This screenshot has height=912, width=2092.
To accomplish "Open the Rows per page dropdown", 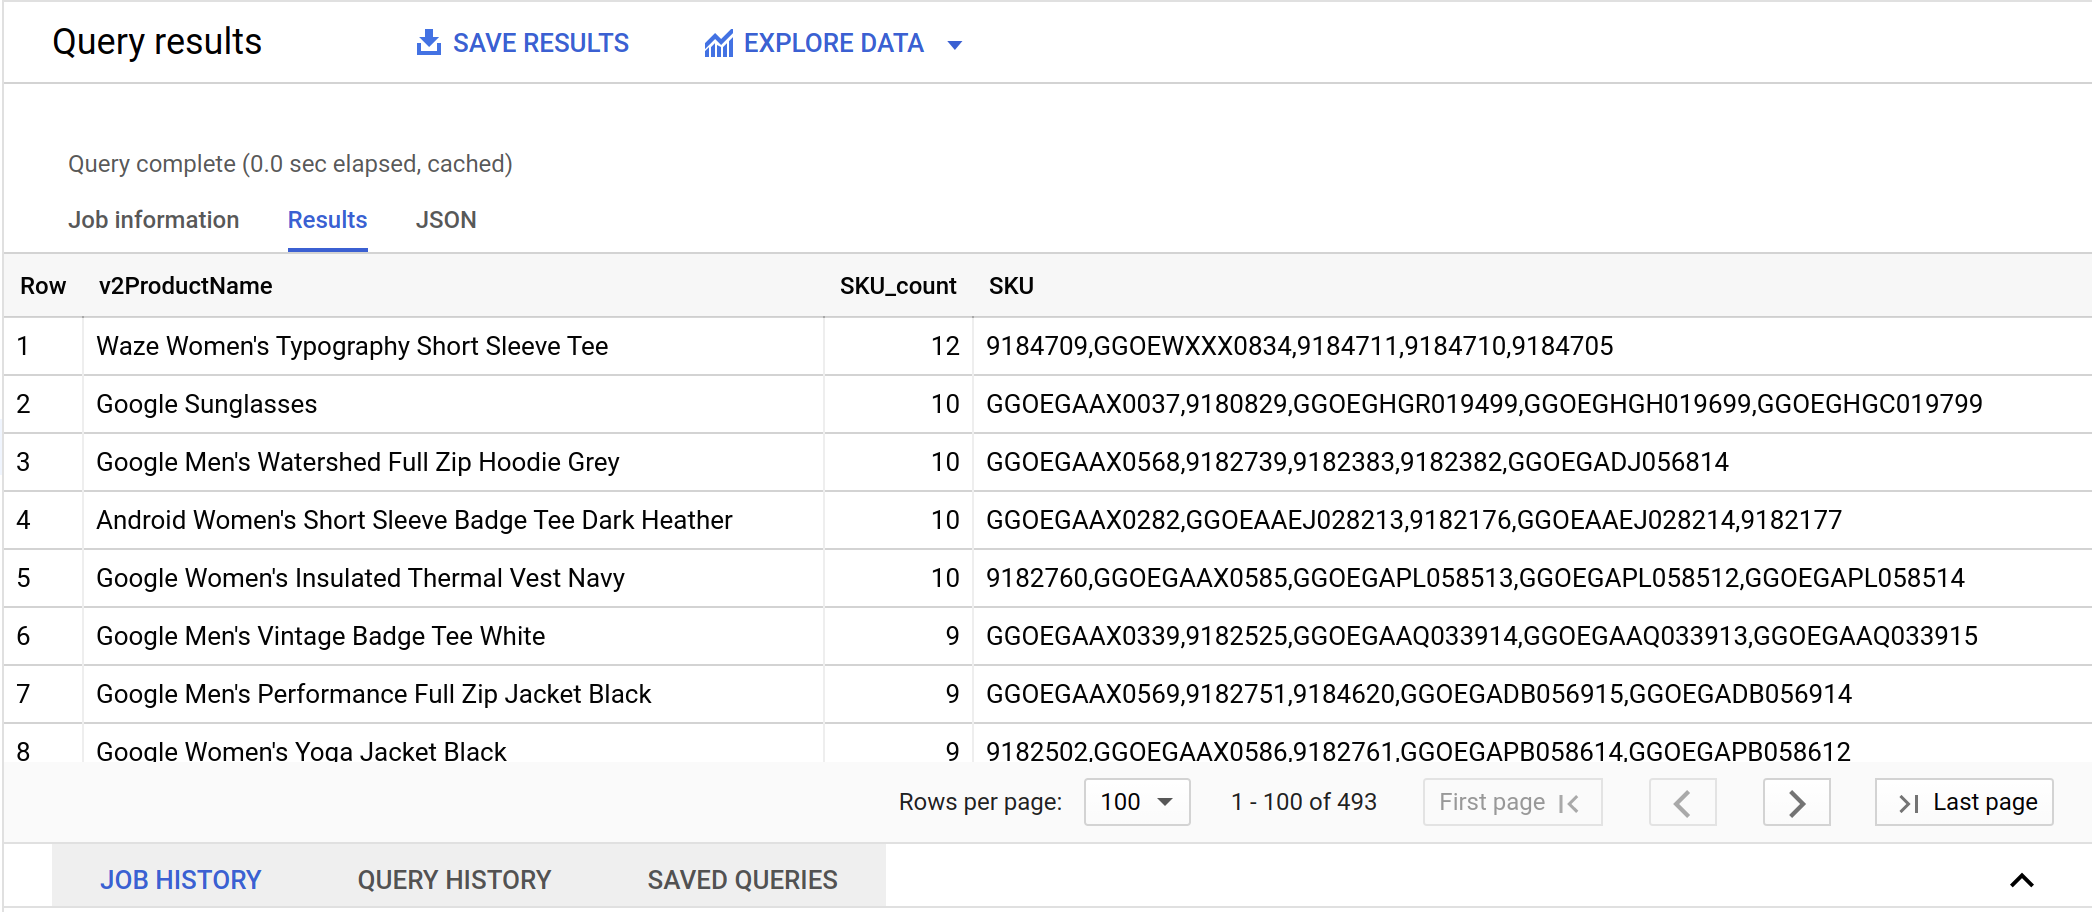I will 1137,802.
